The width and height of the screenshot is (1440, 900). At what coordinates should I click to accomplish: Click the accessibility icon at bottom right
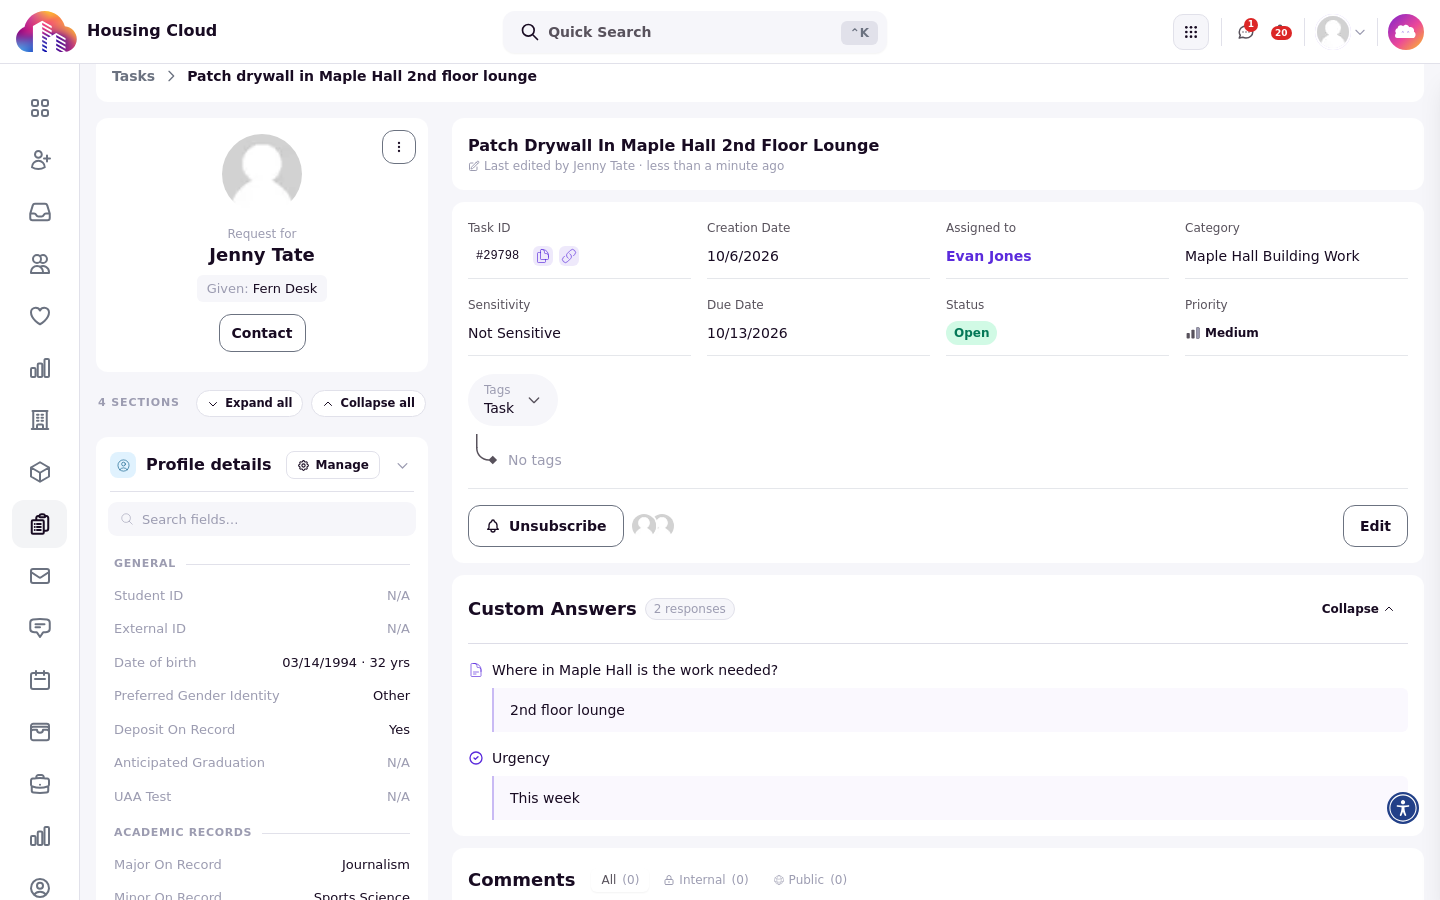pos(1403,808)
